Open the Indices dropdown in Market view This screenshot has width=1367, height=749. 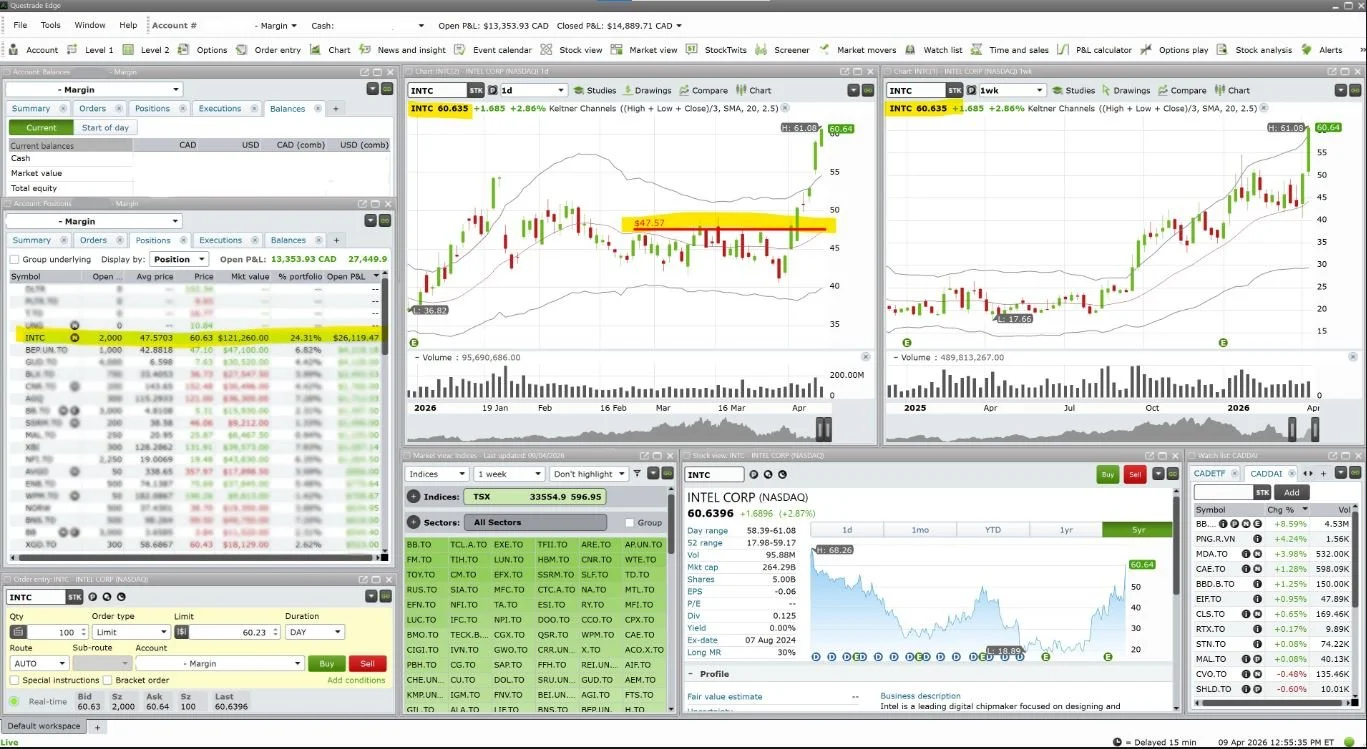pyautogui.click(x=437, y=474)
